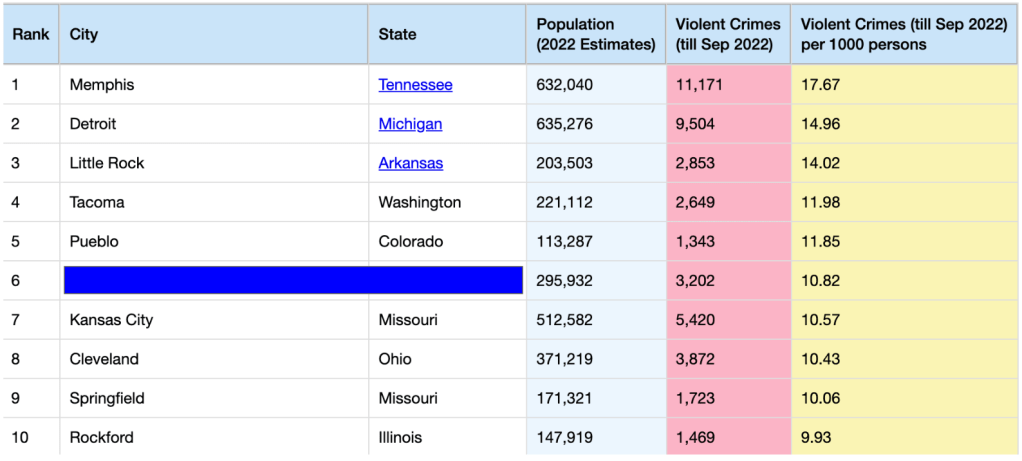This screenshot has width=1022, height=461.
Task: Select the Little Rock city cell
Action: pyautogui.click(x=107, y=163)
